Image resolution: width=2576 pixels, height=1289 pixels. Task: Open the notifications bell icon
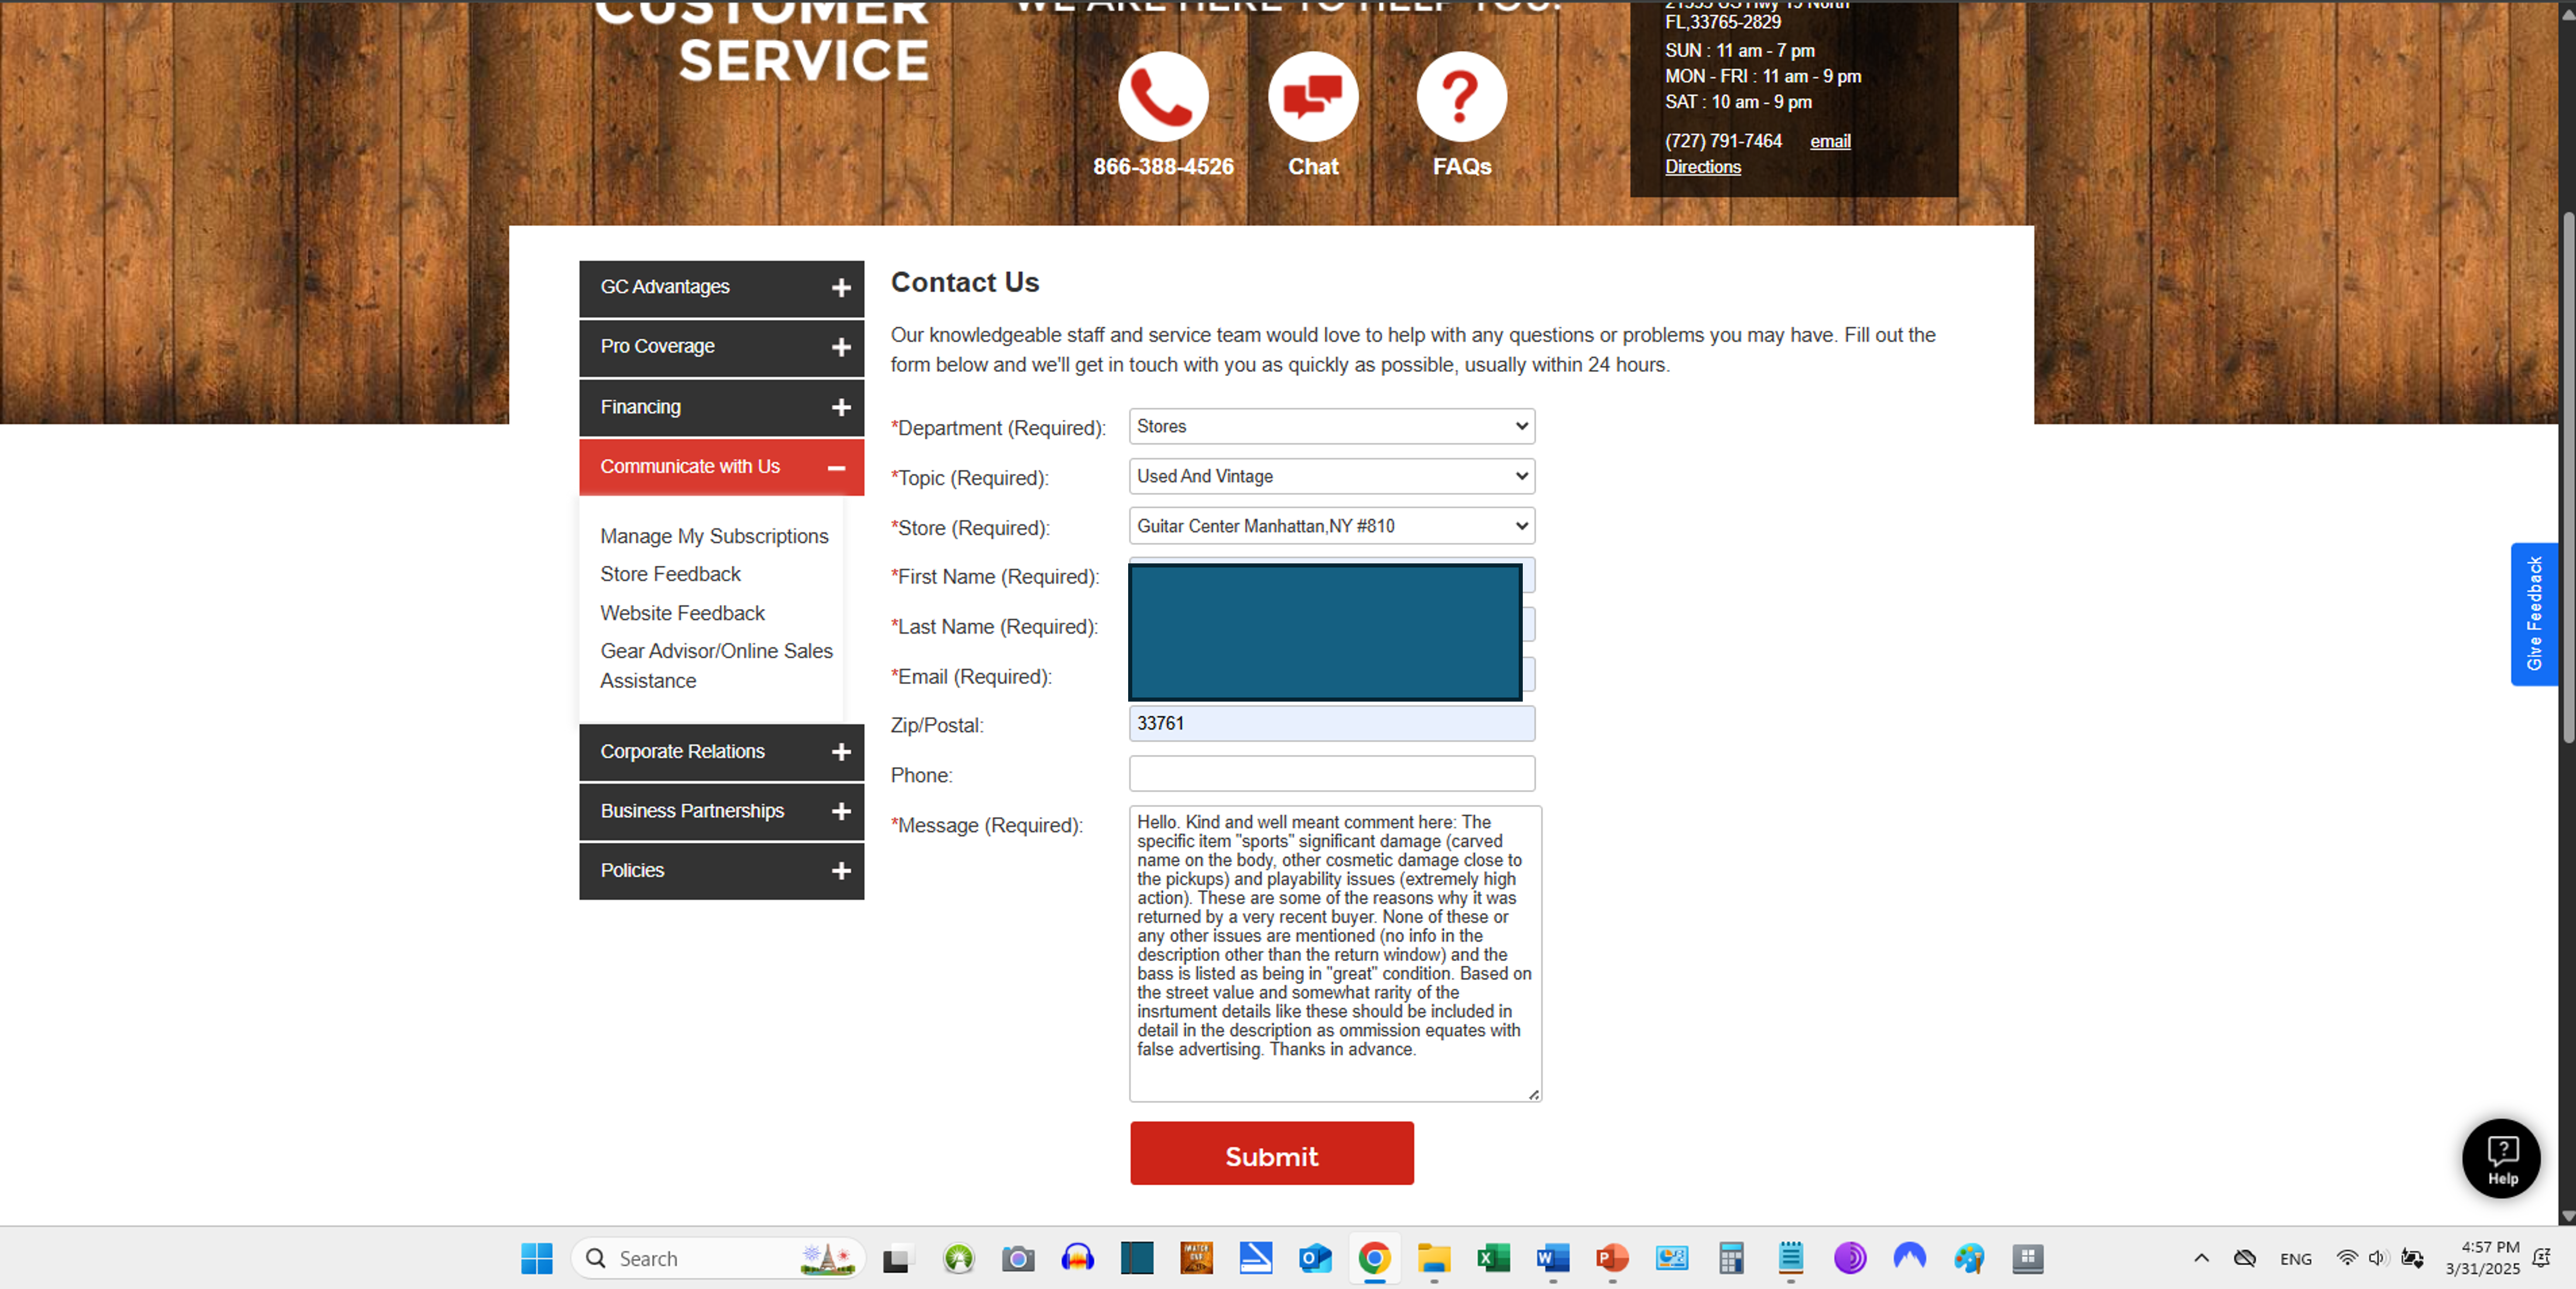[2541, 1258]
